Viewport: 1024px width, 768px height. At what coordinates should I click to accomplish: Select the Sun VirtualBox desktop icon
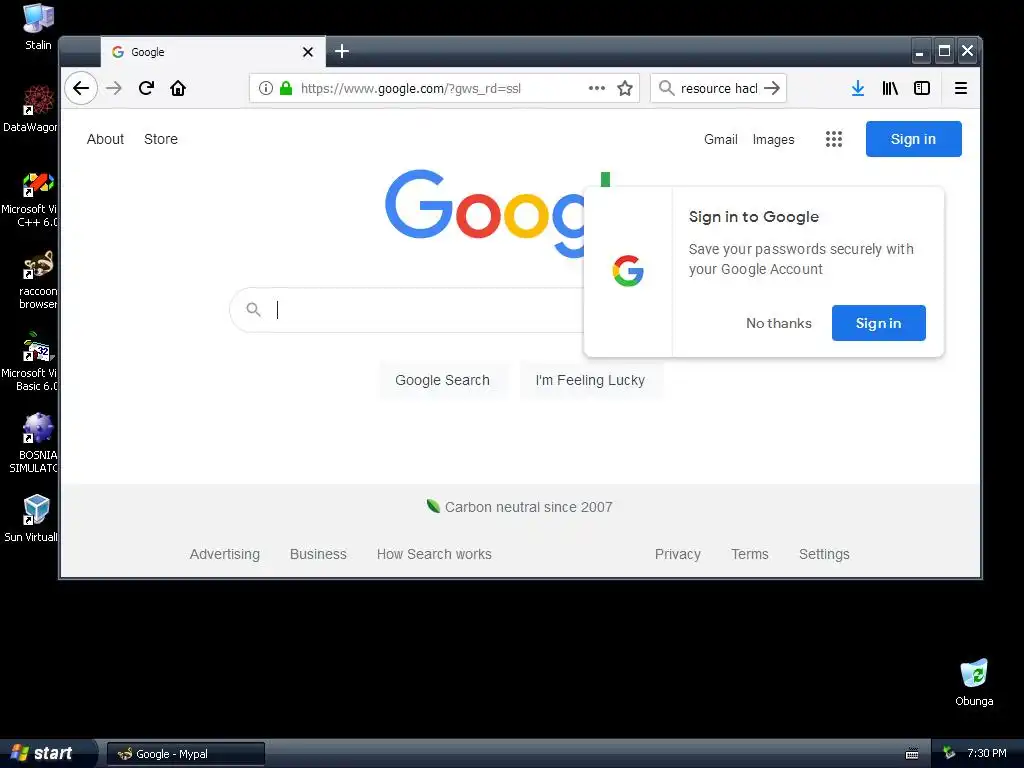pyautogui.click(x=31, y=519)
